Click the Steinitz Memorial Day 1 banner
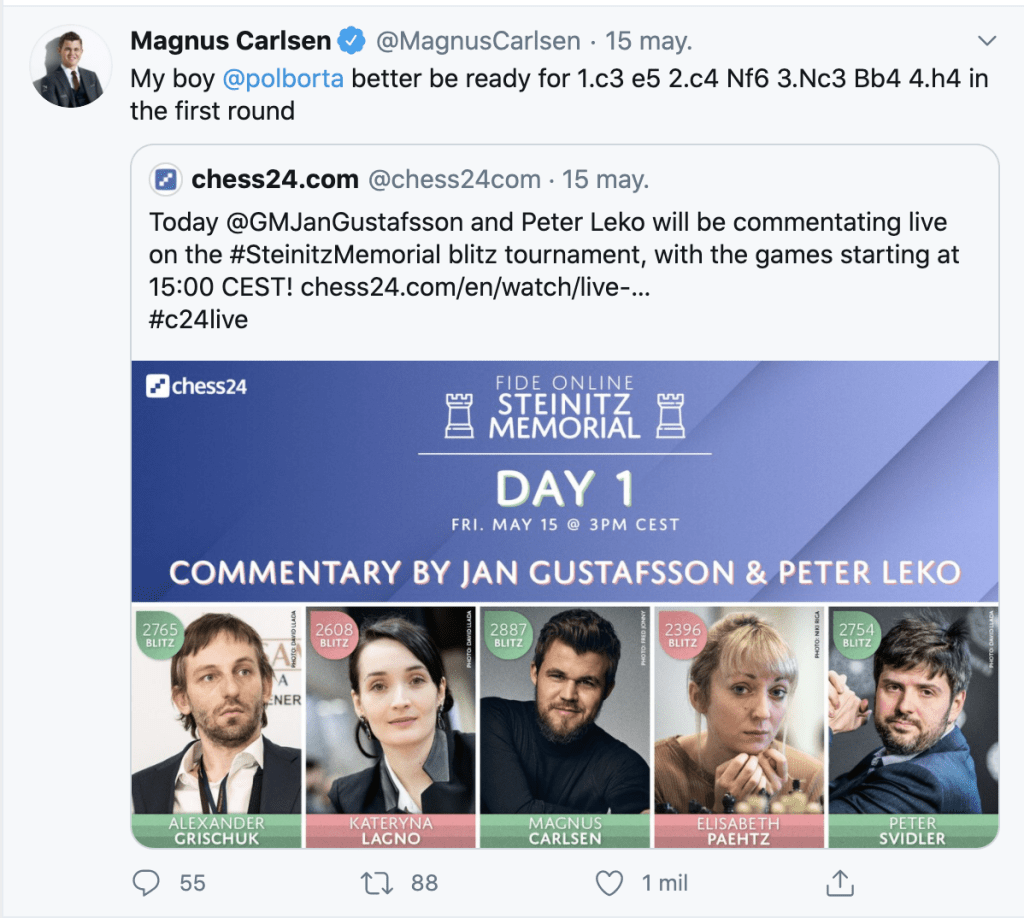Screen dimensions: 1024x918 565,480
